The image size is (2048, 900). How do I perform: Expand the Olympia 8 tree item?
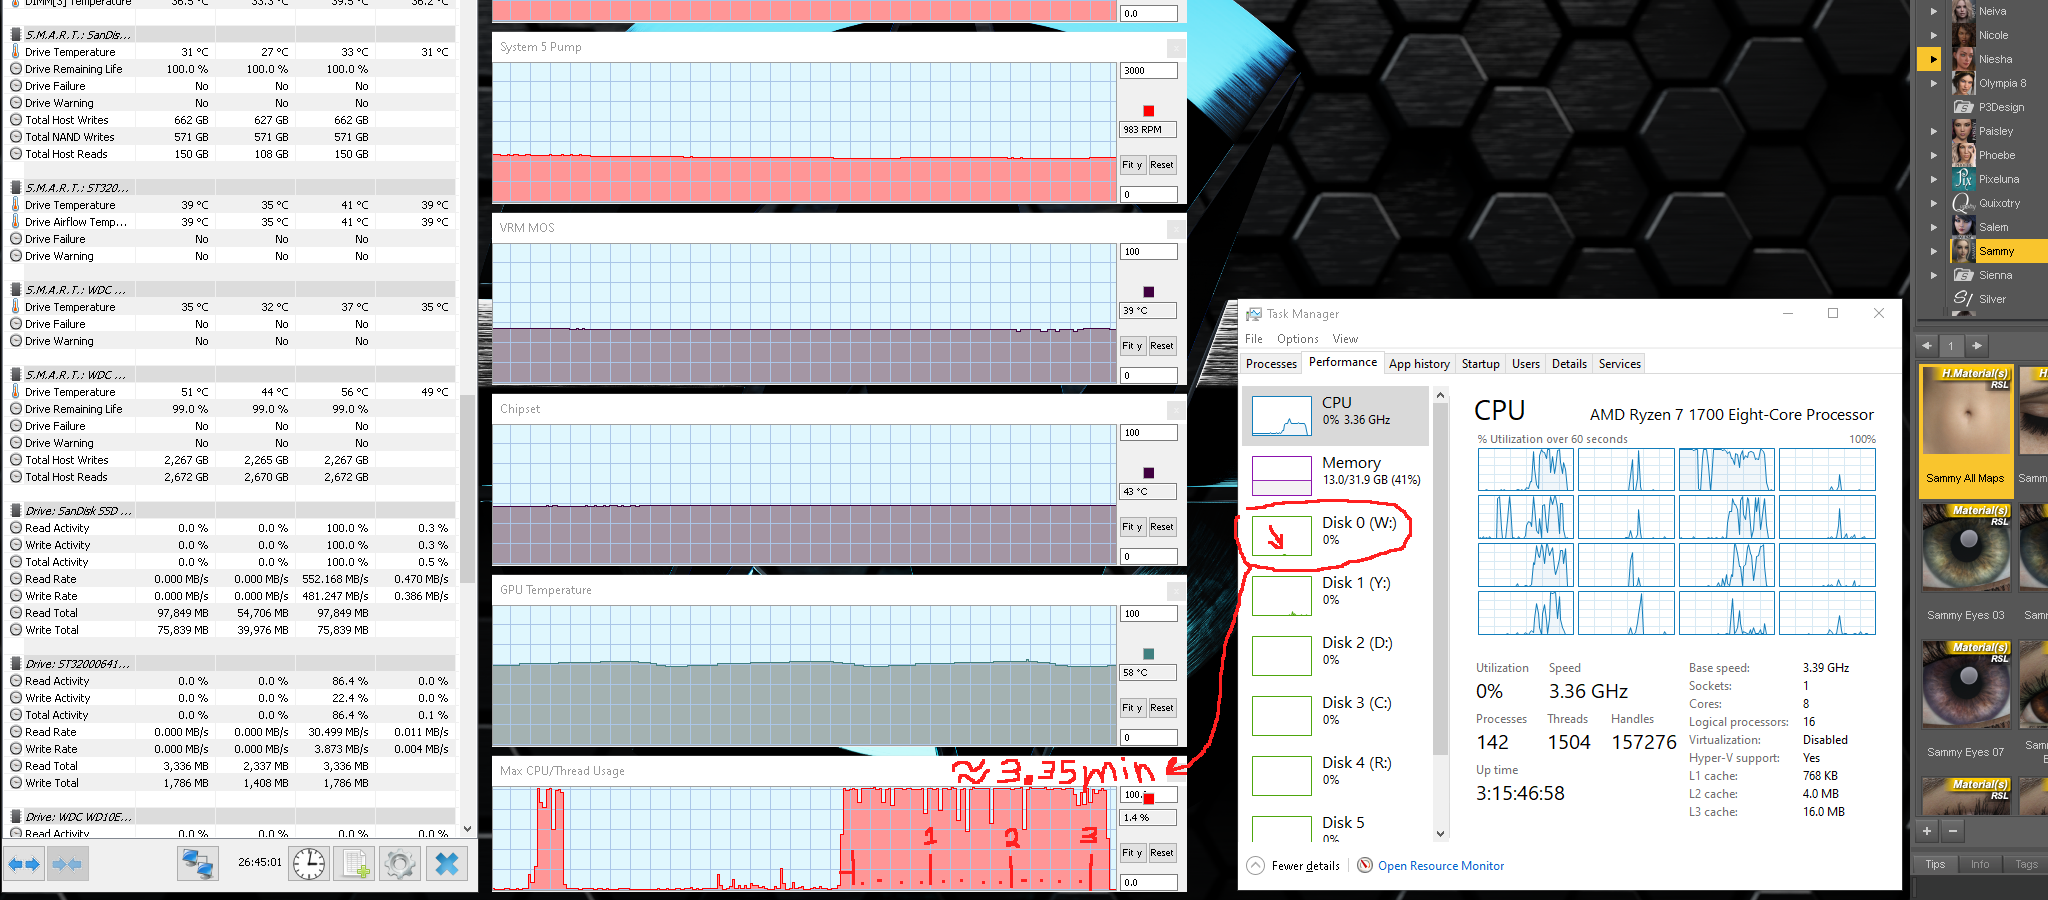[1933, 83]
